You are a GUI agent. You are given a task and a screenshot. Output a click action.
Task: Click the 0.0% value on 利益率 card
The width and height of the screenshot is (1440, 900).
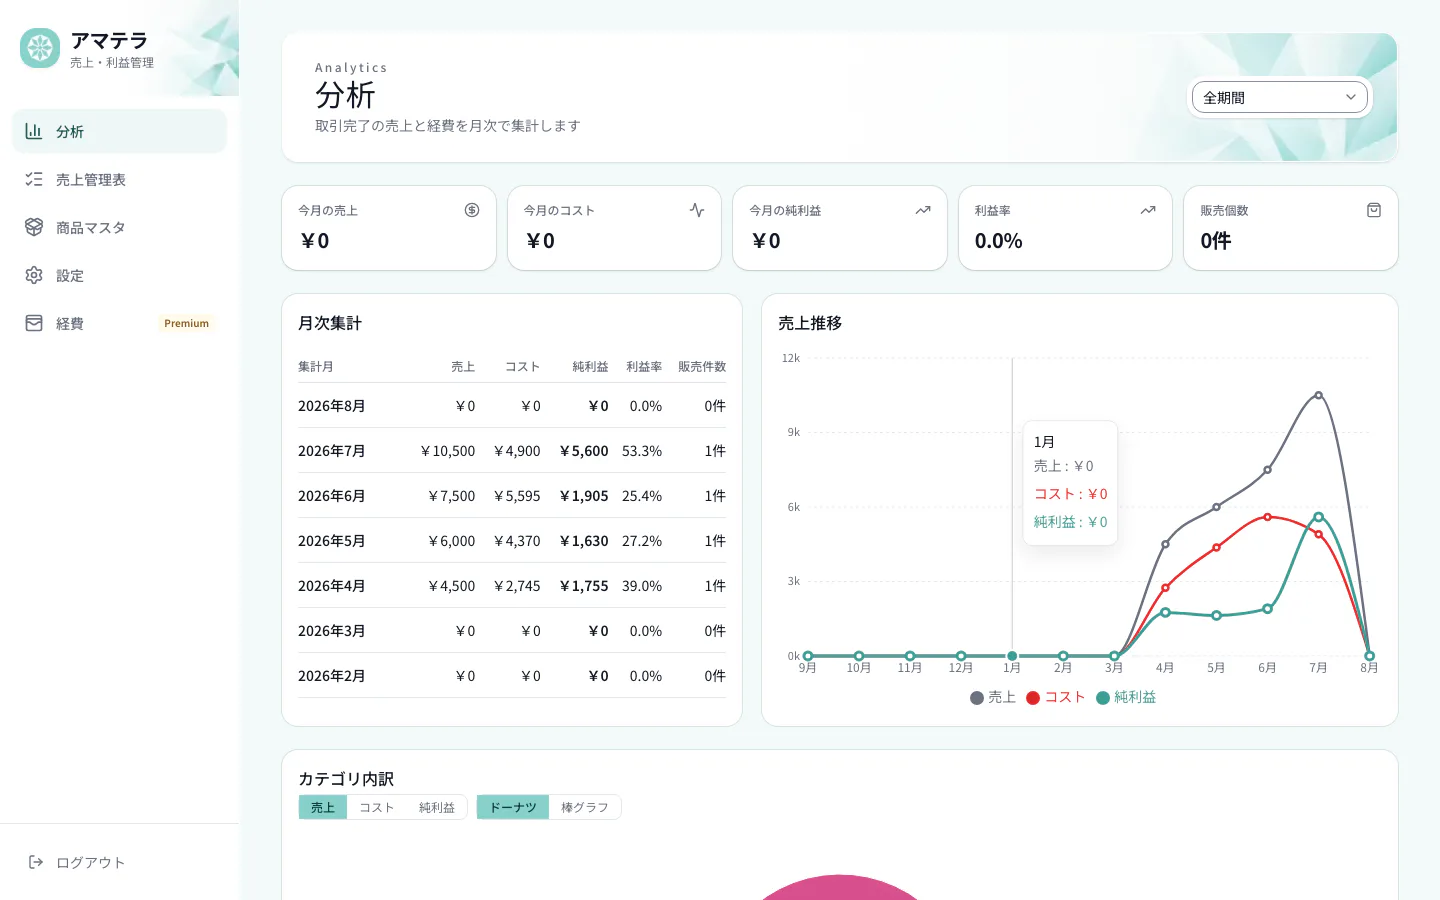(999, 241)
